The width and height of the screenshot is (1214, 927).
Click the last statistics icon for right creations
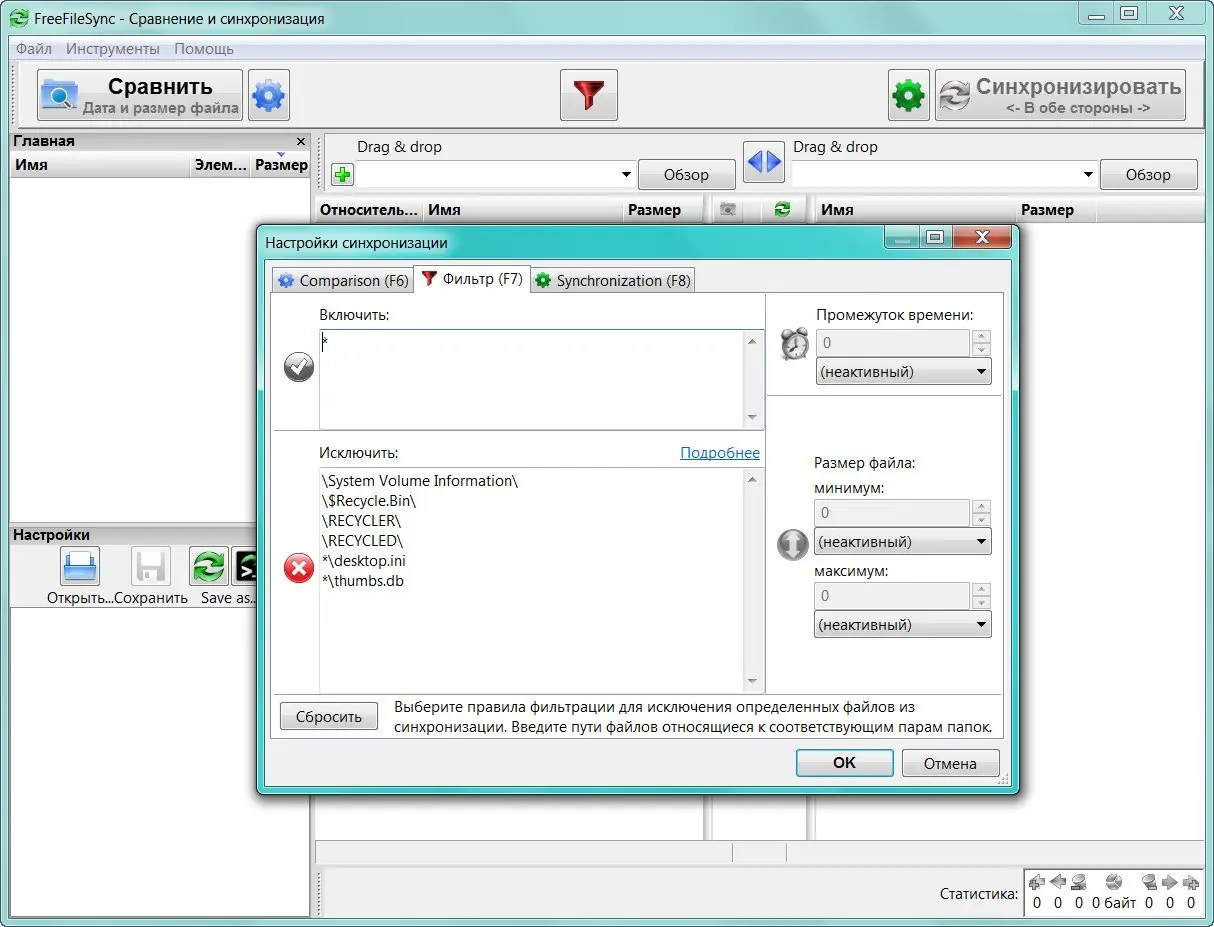tap(1190, 882)
